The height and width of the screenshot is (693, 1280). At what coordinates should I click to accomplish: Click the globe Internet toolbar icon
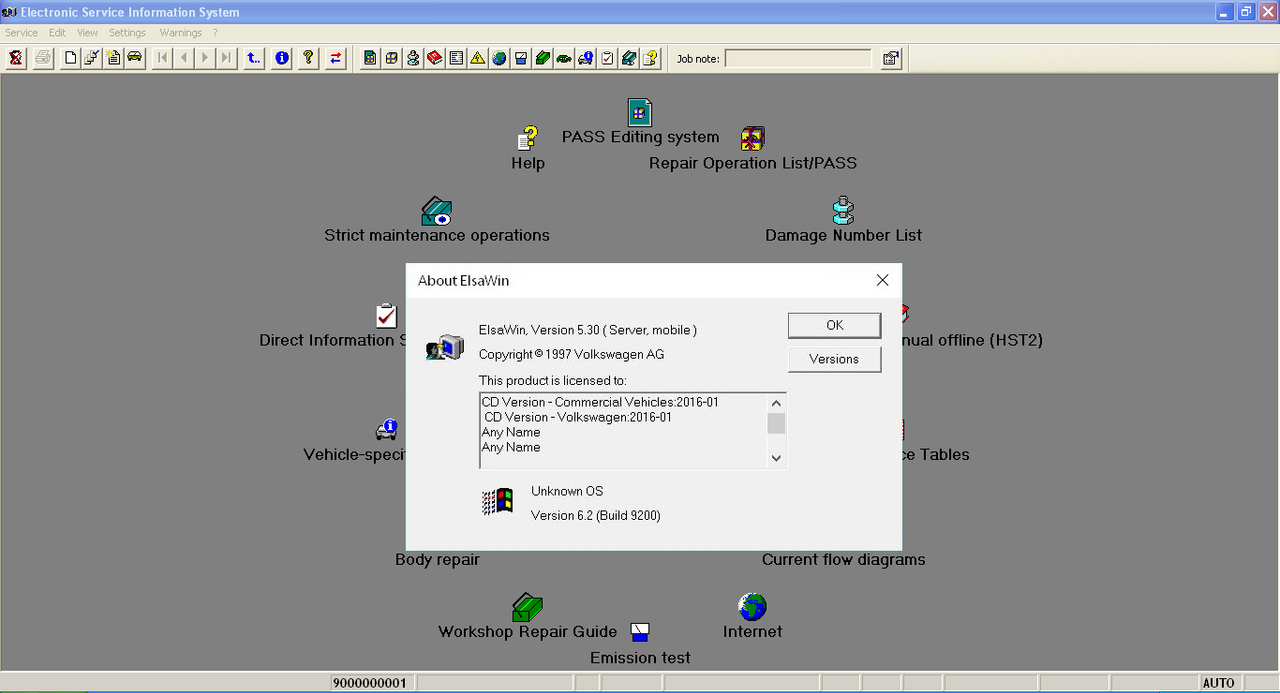[x=499, y=58]
